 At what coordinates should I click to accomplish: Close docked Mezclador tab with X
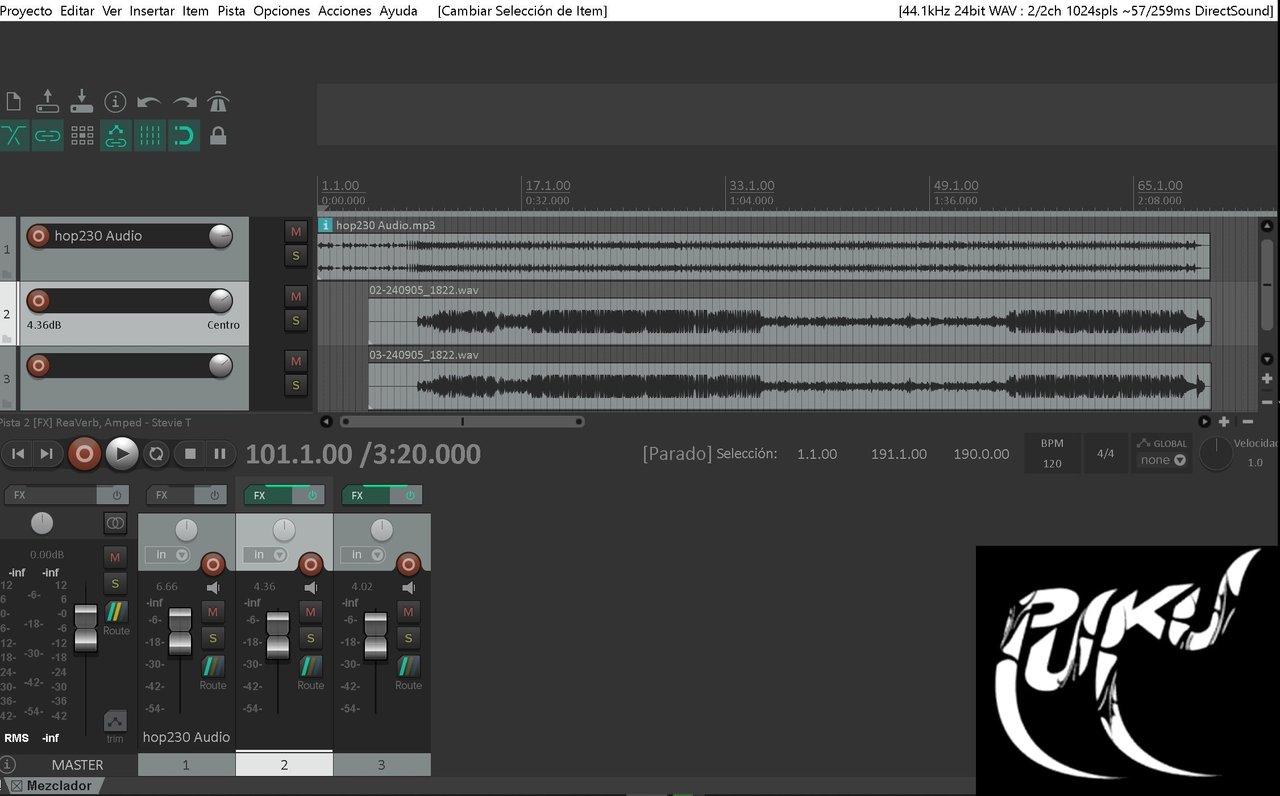pyautogui.click(x=16, y=786)
